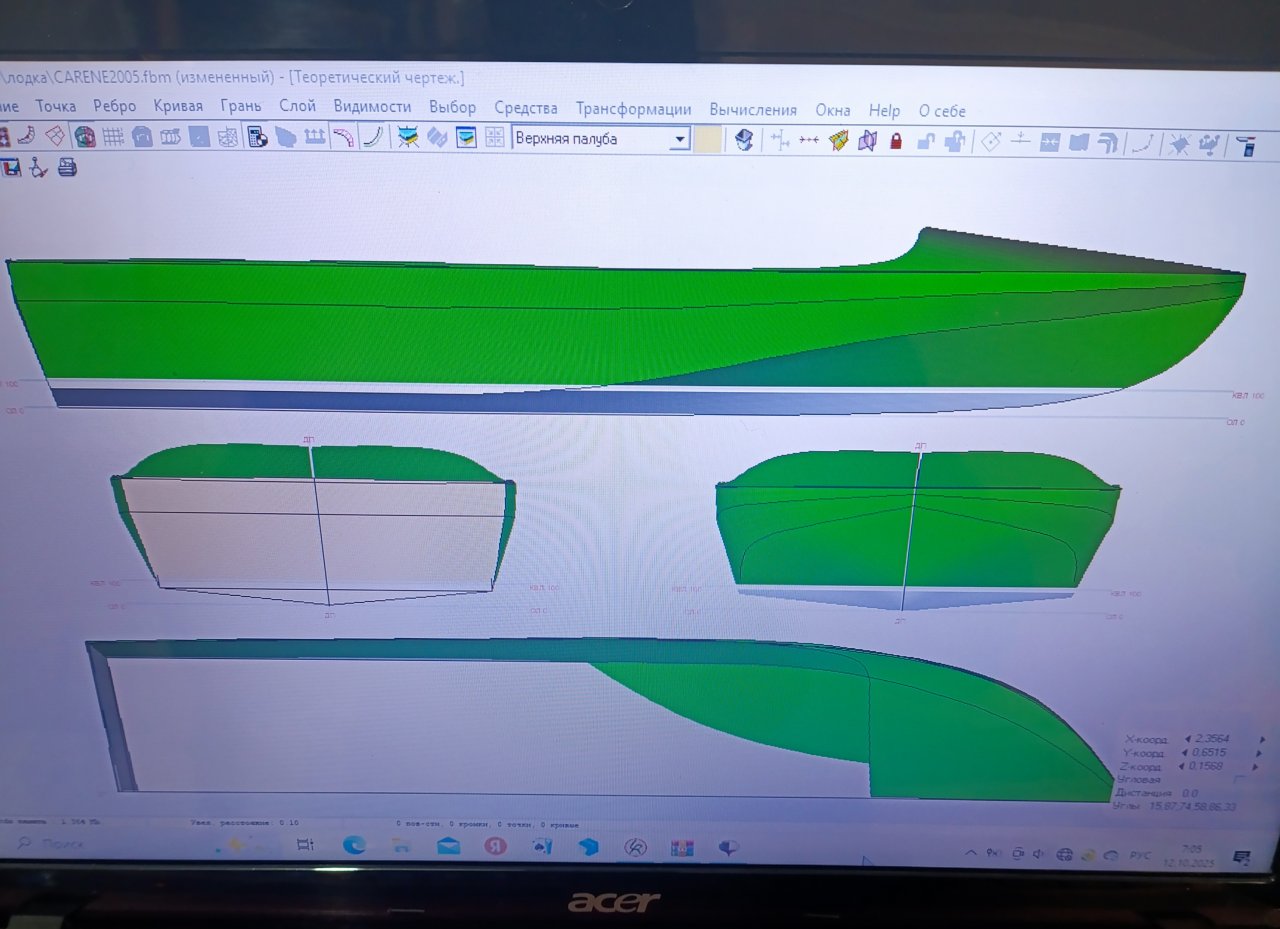Viewport: 1280px width, 929px height.
Task: Open the Вычисления menu
Action: coord(753,110)
